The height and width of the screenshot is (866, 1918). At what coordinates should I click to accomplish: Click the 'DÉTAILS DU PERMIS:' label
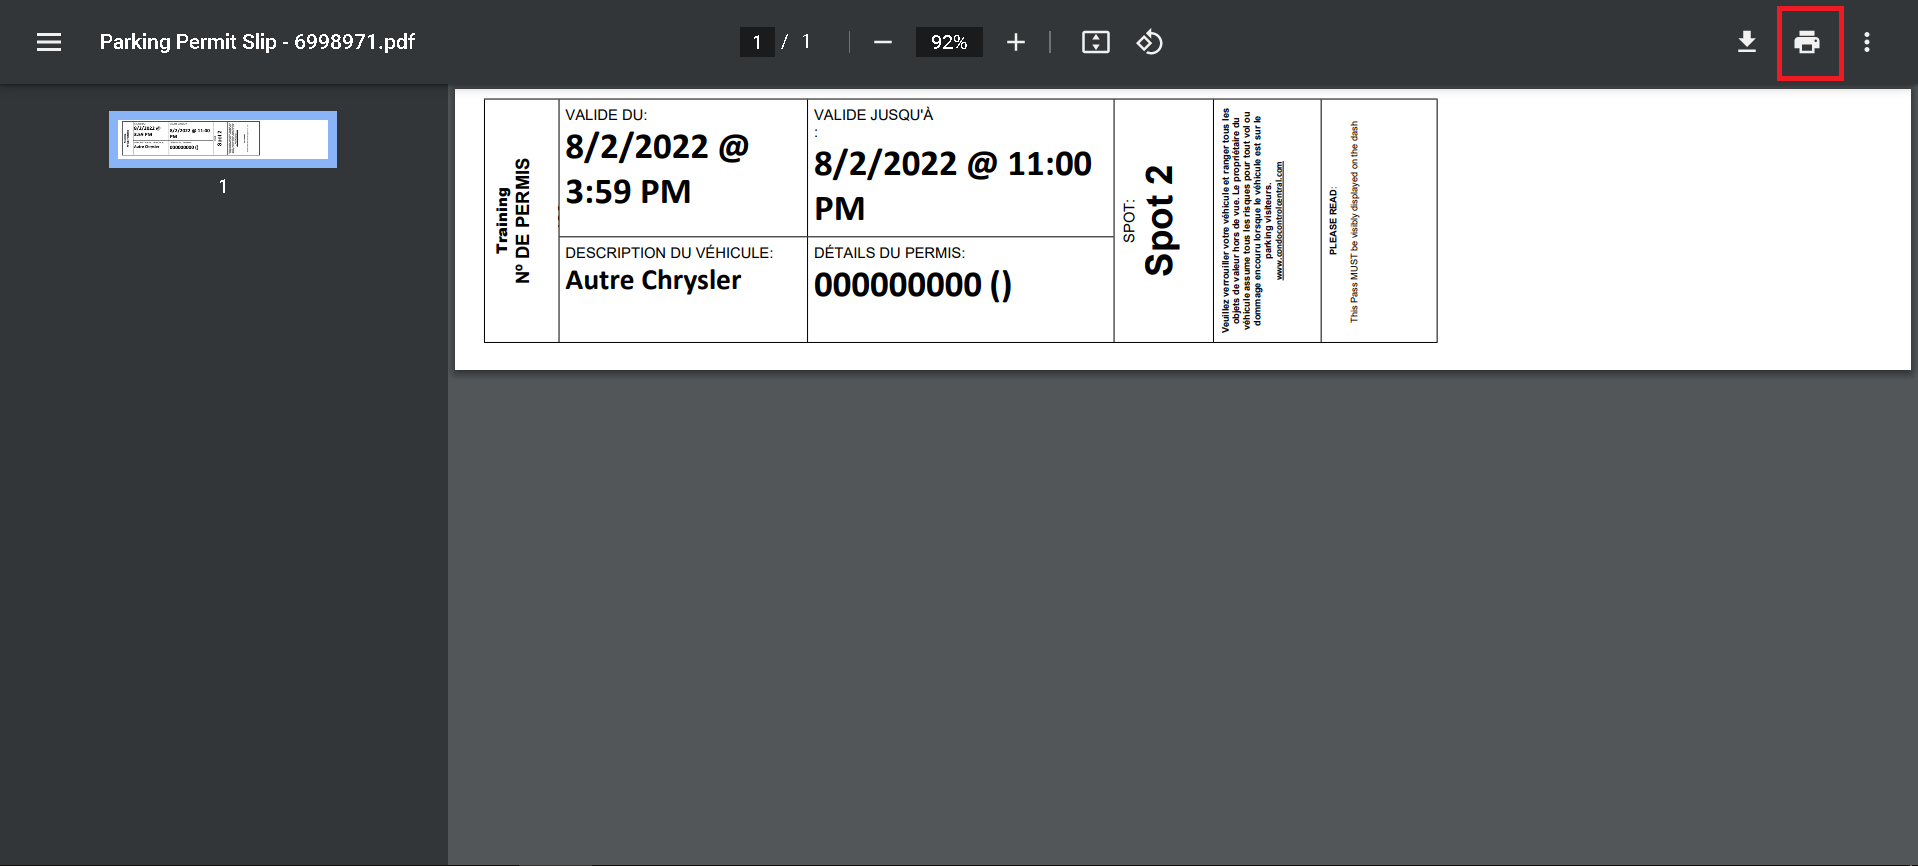click(889, 253)
